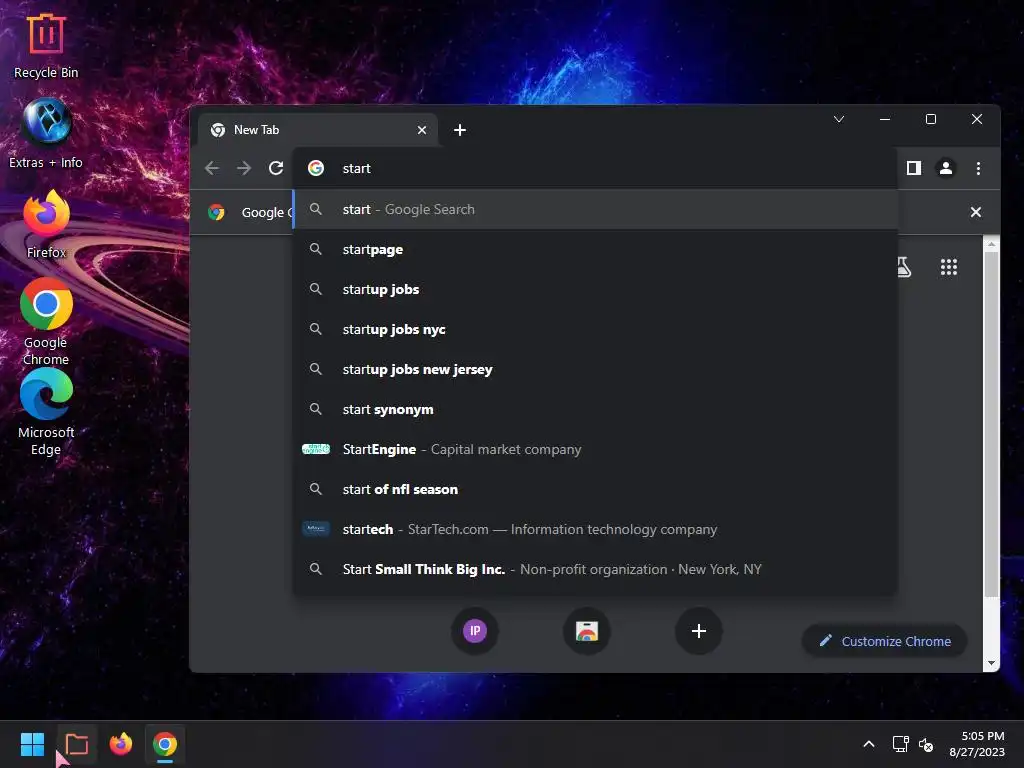Image resolution: width=1024 pixels, height=768 pixels.
Task: Select the New Tab tab
Action: coord(317,130)
